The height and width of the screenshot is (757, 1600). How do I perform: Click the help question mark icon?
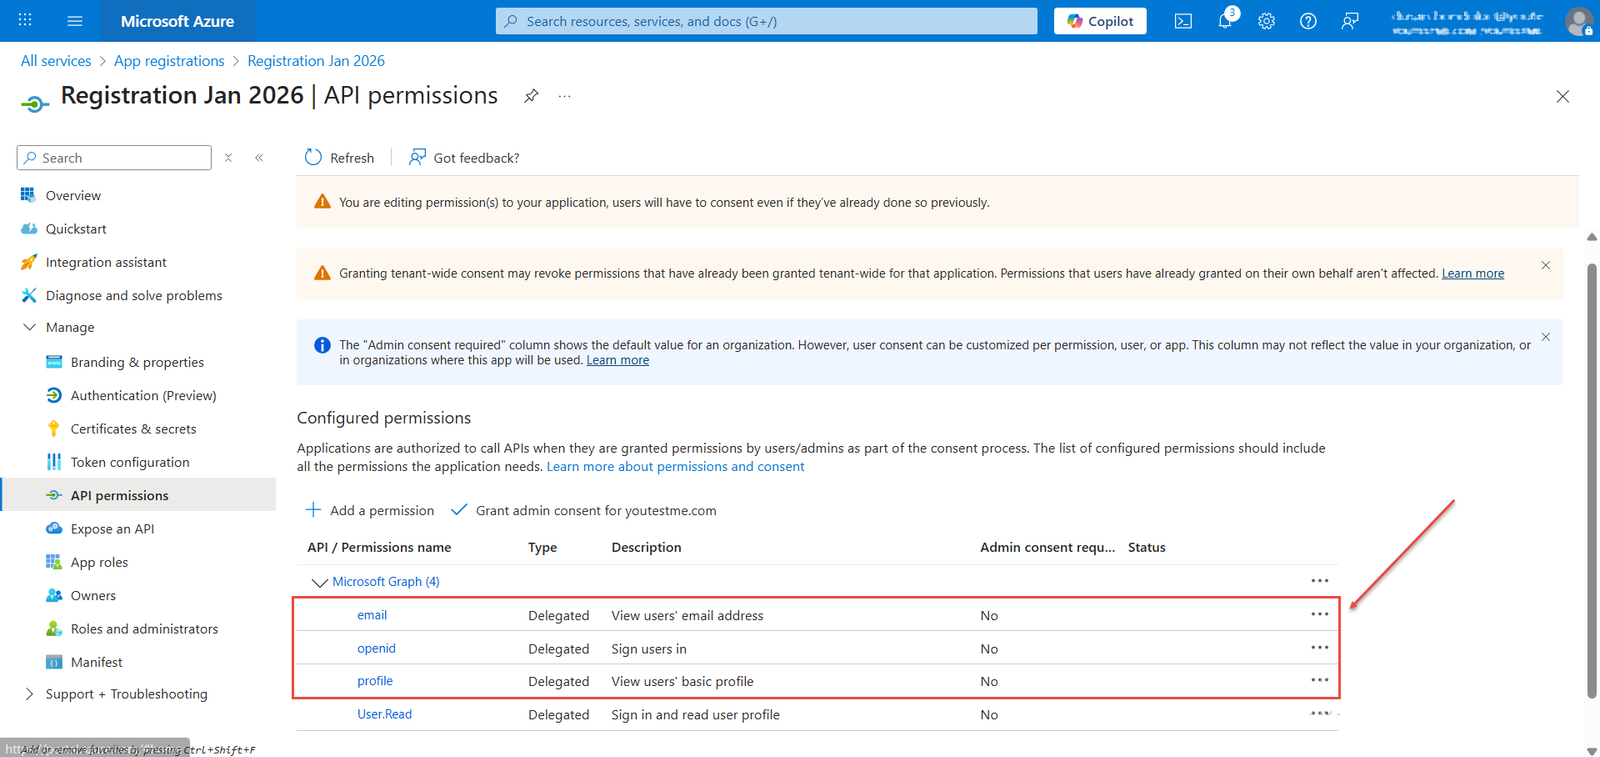click(1308, 21)
